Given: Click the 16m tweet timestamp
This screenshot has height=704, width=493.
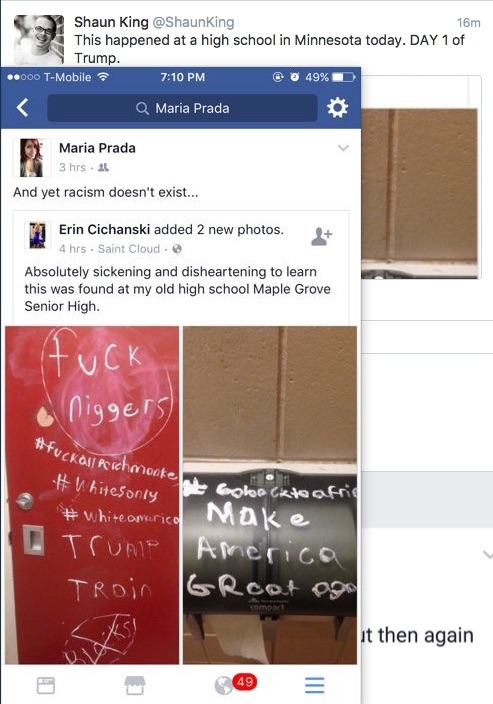Looking at the screenshot, I should [468, 22].
